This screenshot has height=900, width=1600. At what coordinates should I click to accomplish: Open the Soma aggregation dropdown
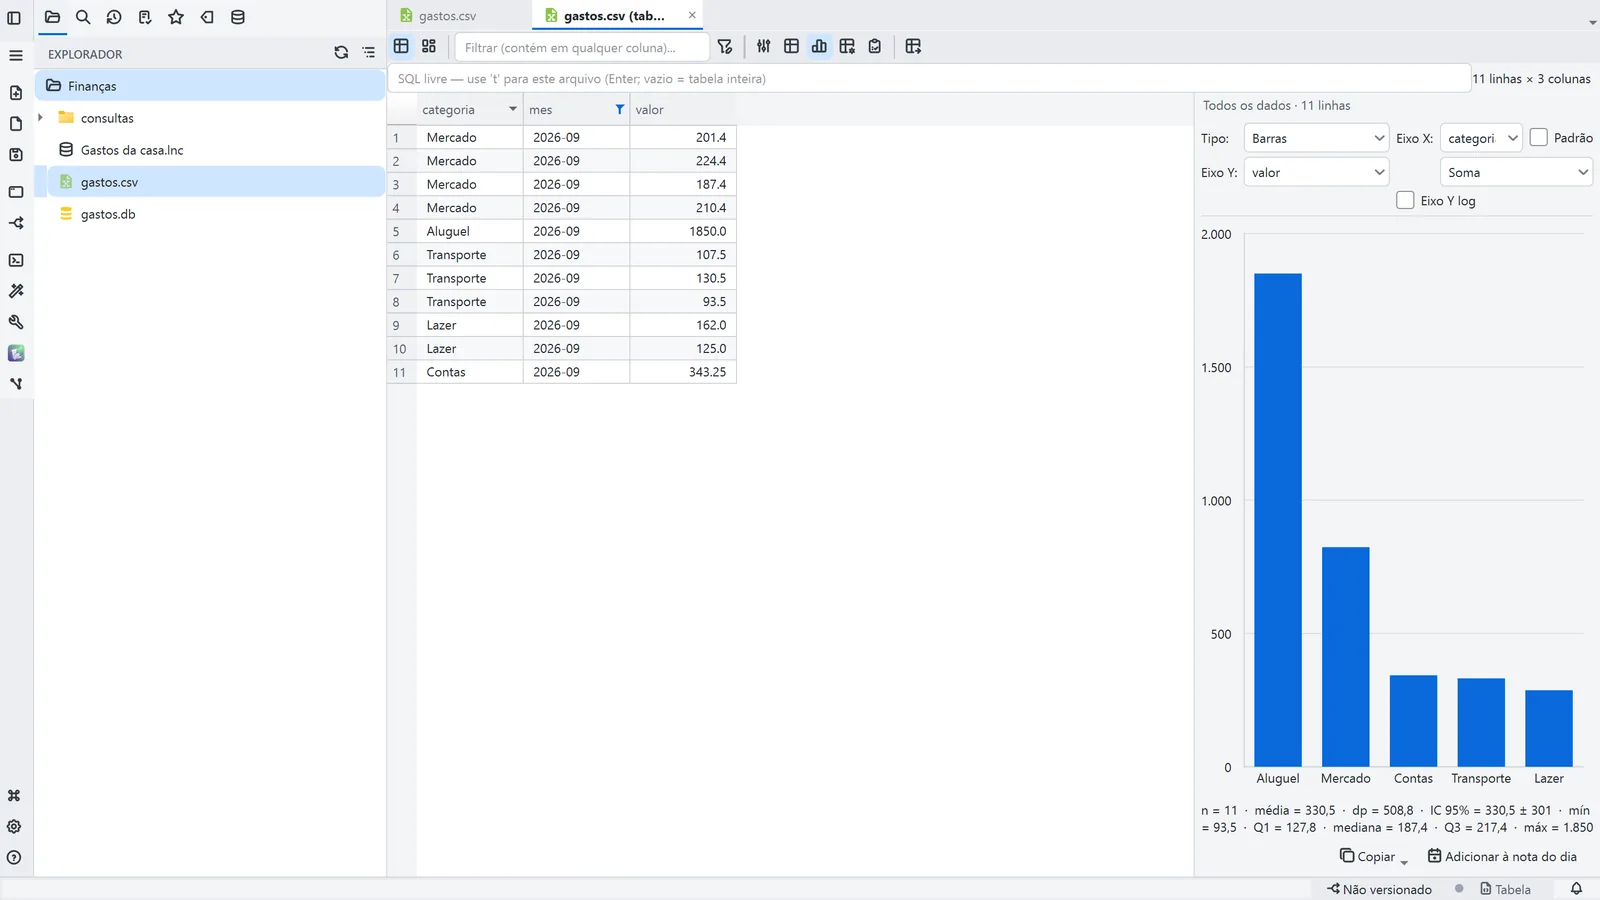(1516, 172)
